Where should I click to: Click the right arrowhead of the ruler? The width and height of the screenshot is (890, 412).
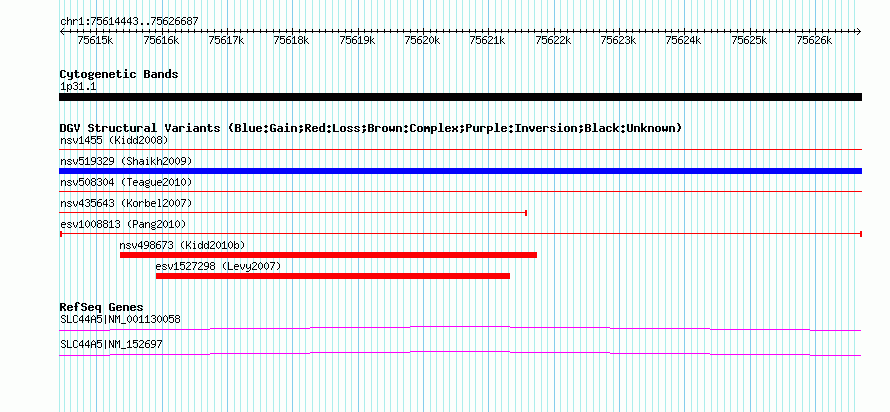[859, 31]
